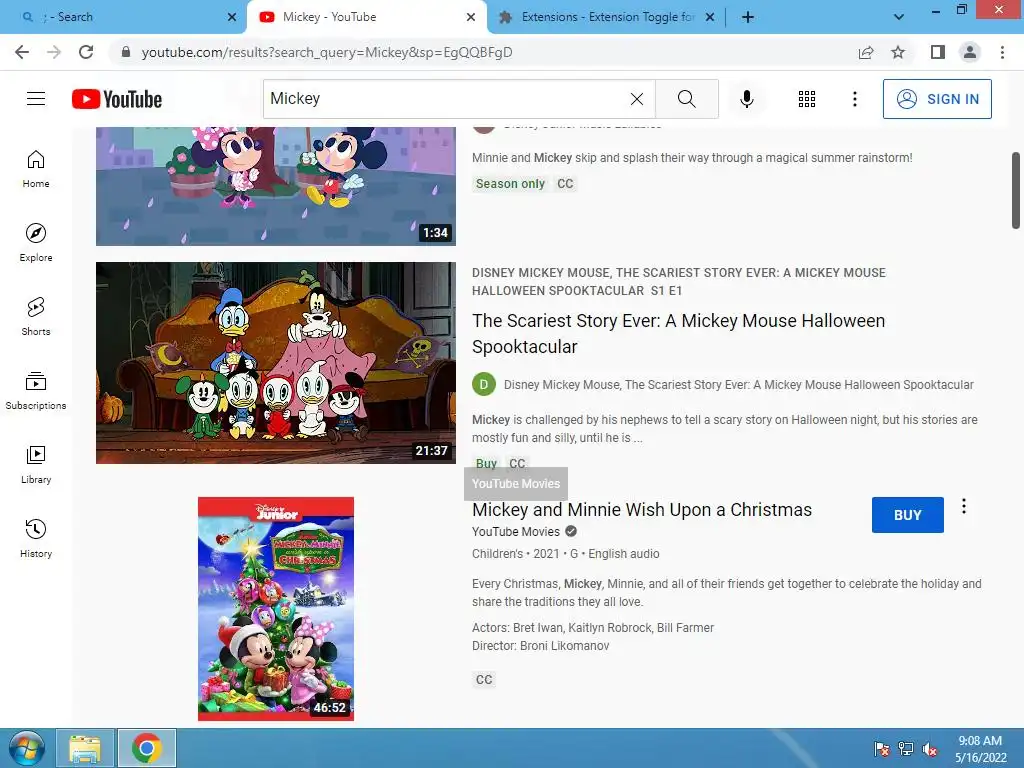Open The Scariest Story Ever title link
Screen dimensions: 1024x768
pos(679,334)
